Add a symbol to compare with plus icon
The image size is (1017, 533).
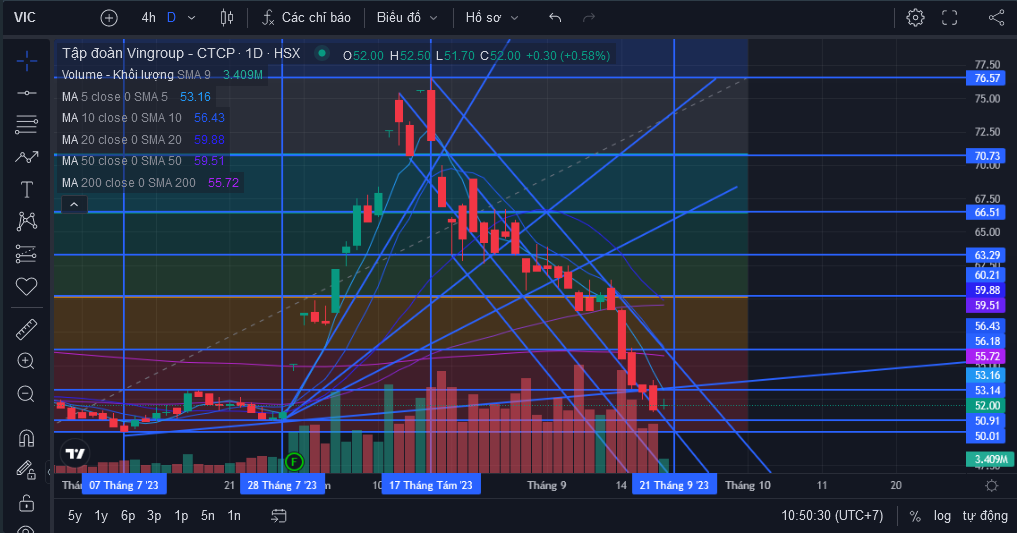109,18
